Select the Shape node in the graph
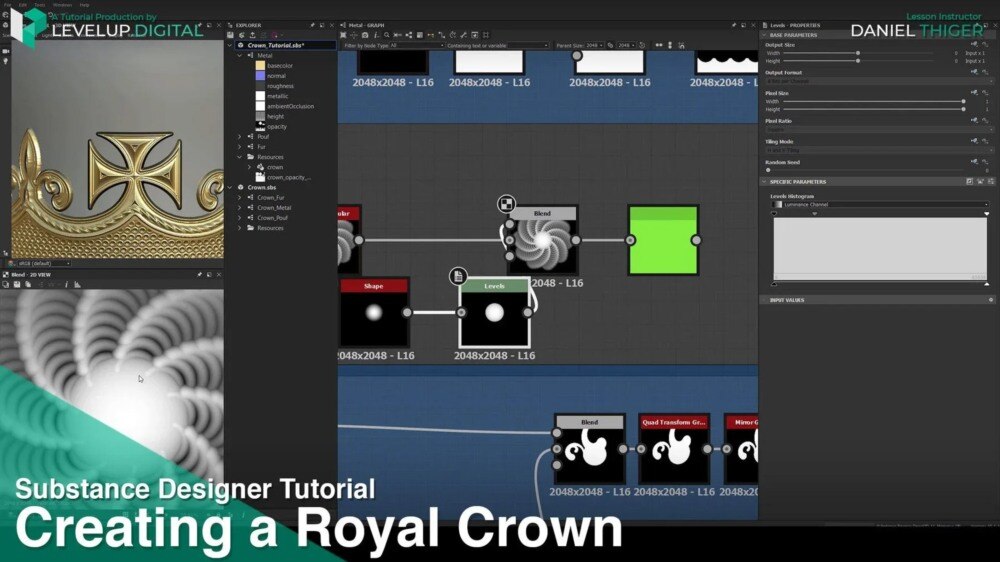1000x562 pixels. pyautogui.click(x=374, y=313)
